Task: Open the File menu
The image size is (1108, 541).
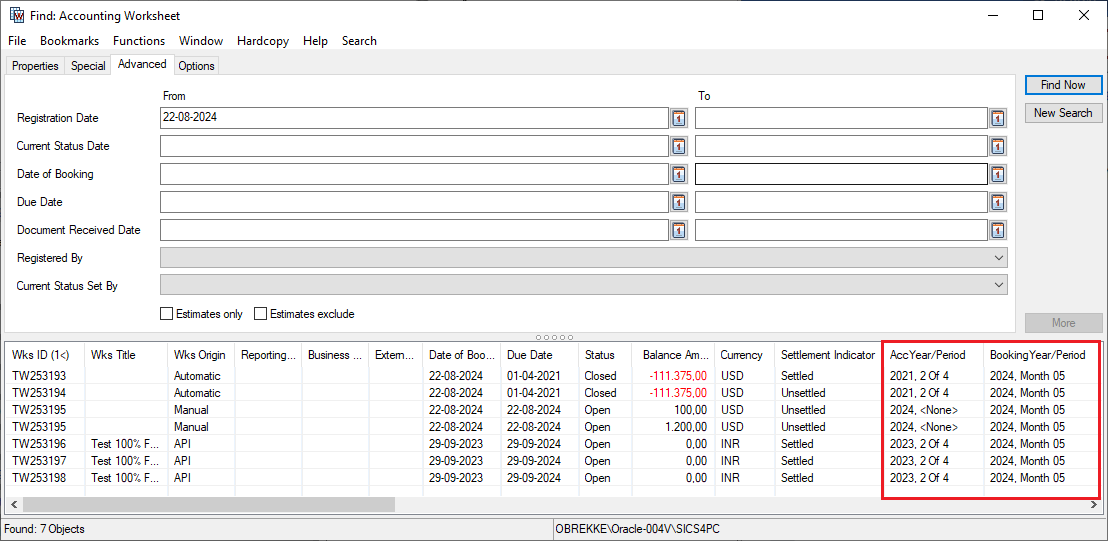Action: (x=17, y=41)
